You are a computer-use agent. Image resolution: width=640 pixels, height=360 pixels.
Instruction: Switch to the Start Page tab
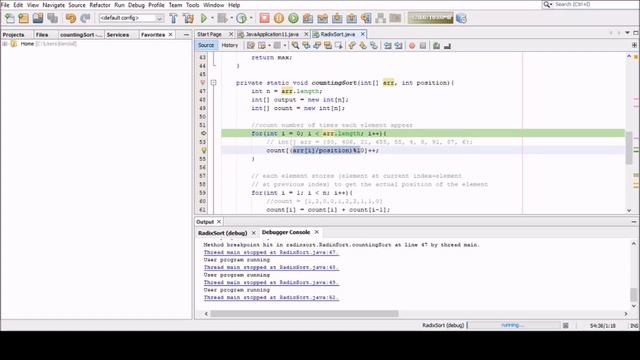pos(209,34)
